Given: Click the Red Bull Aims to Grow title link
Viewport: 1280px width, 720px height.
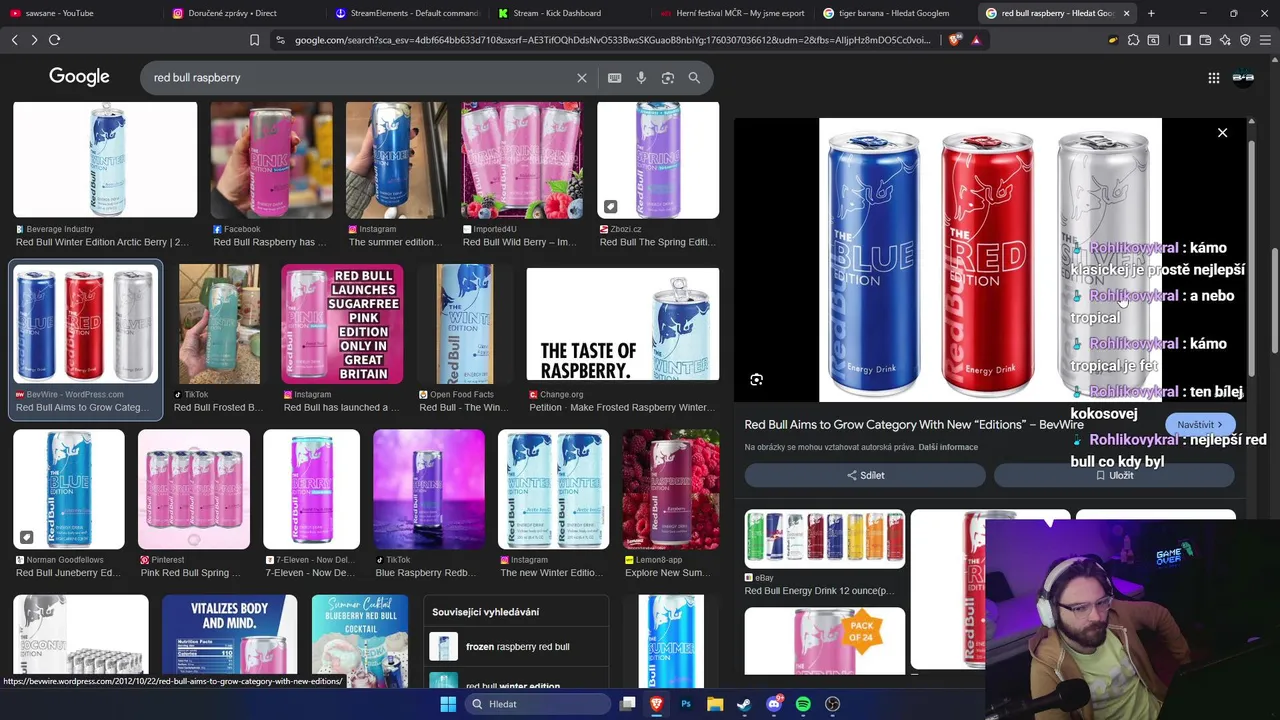Looking at the screenshot, I should coord(914,425).
